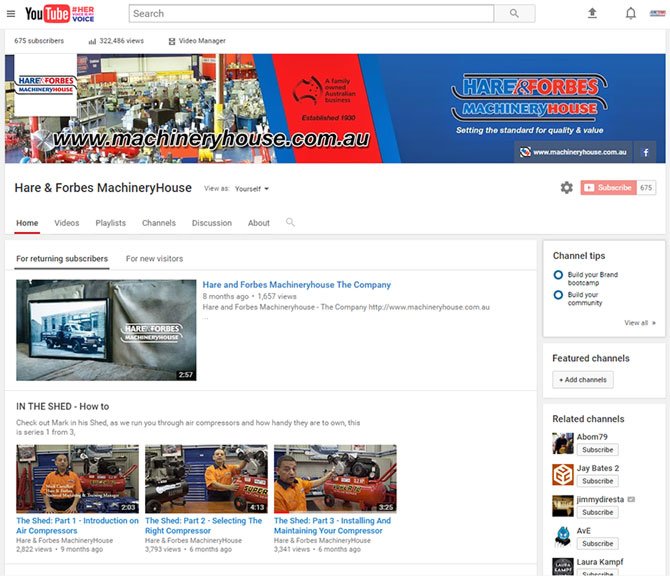Open the notifications bell
This screenshot has height=576, width=670.
click(x=630, y=13)
